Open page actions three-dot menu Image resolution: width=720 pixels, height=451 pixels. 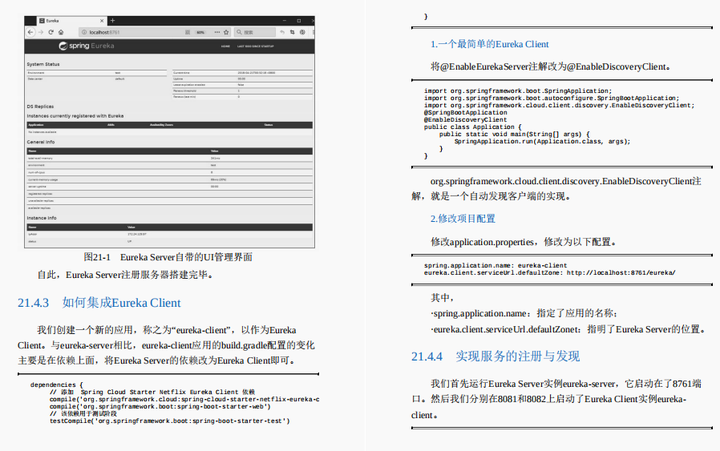pyautogui.click(x=217, y=32)
